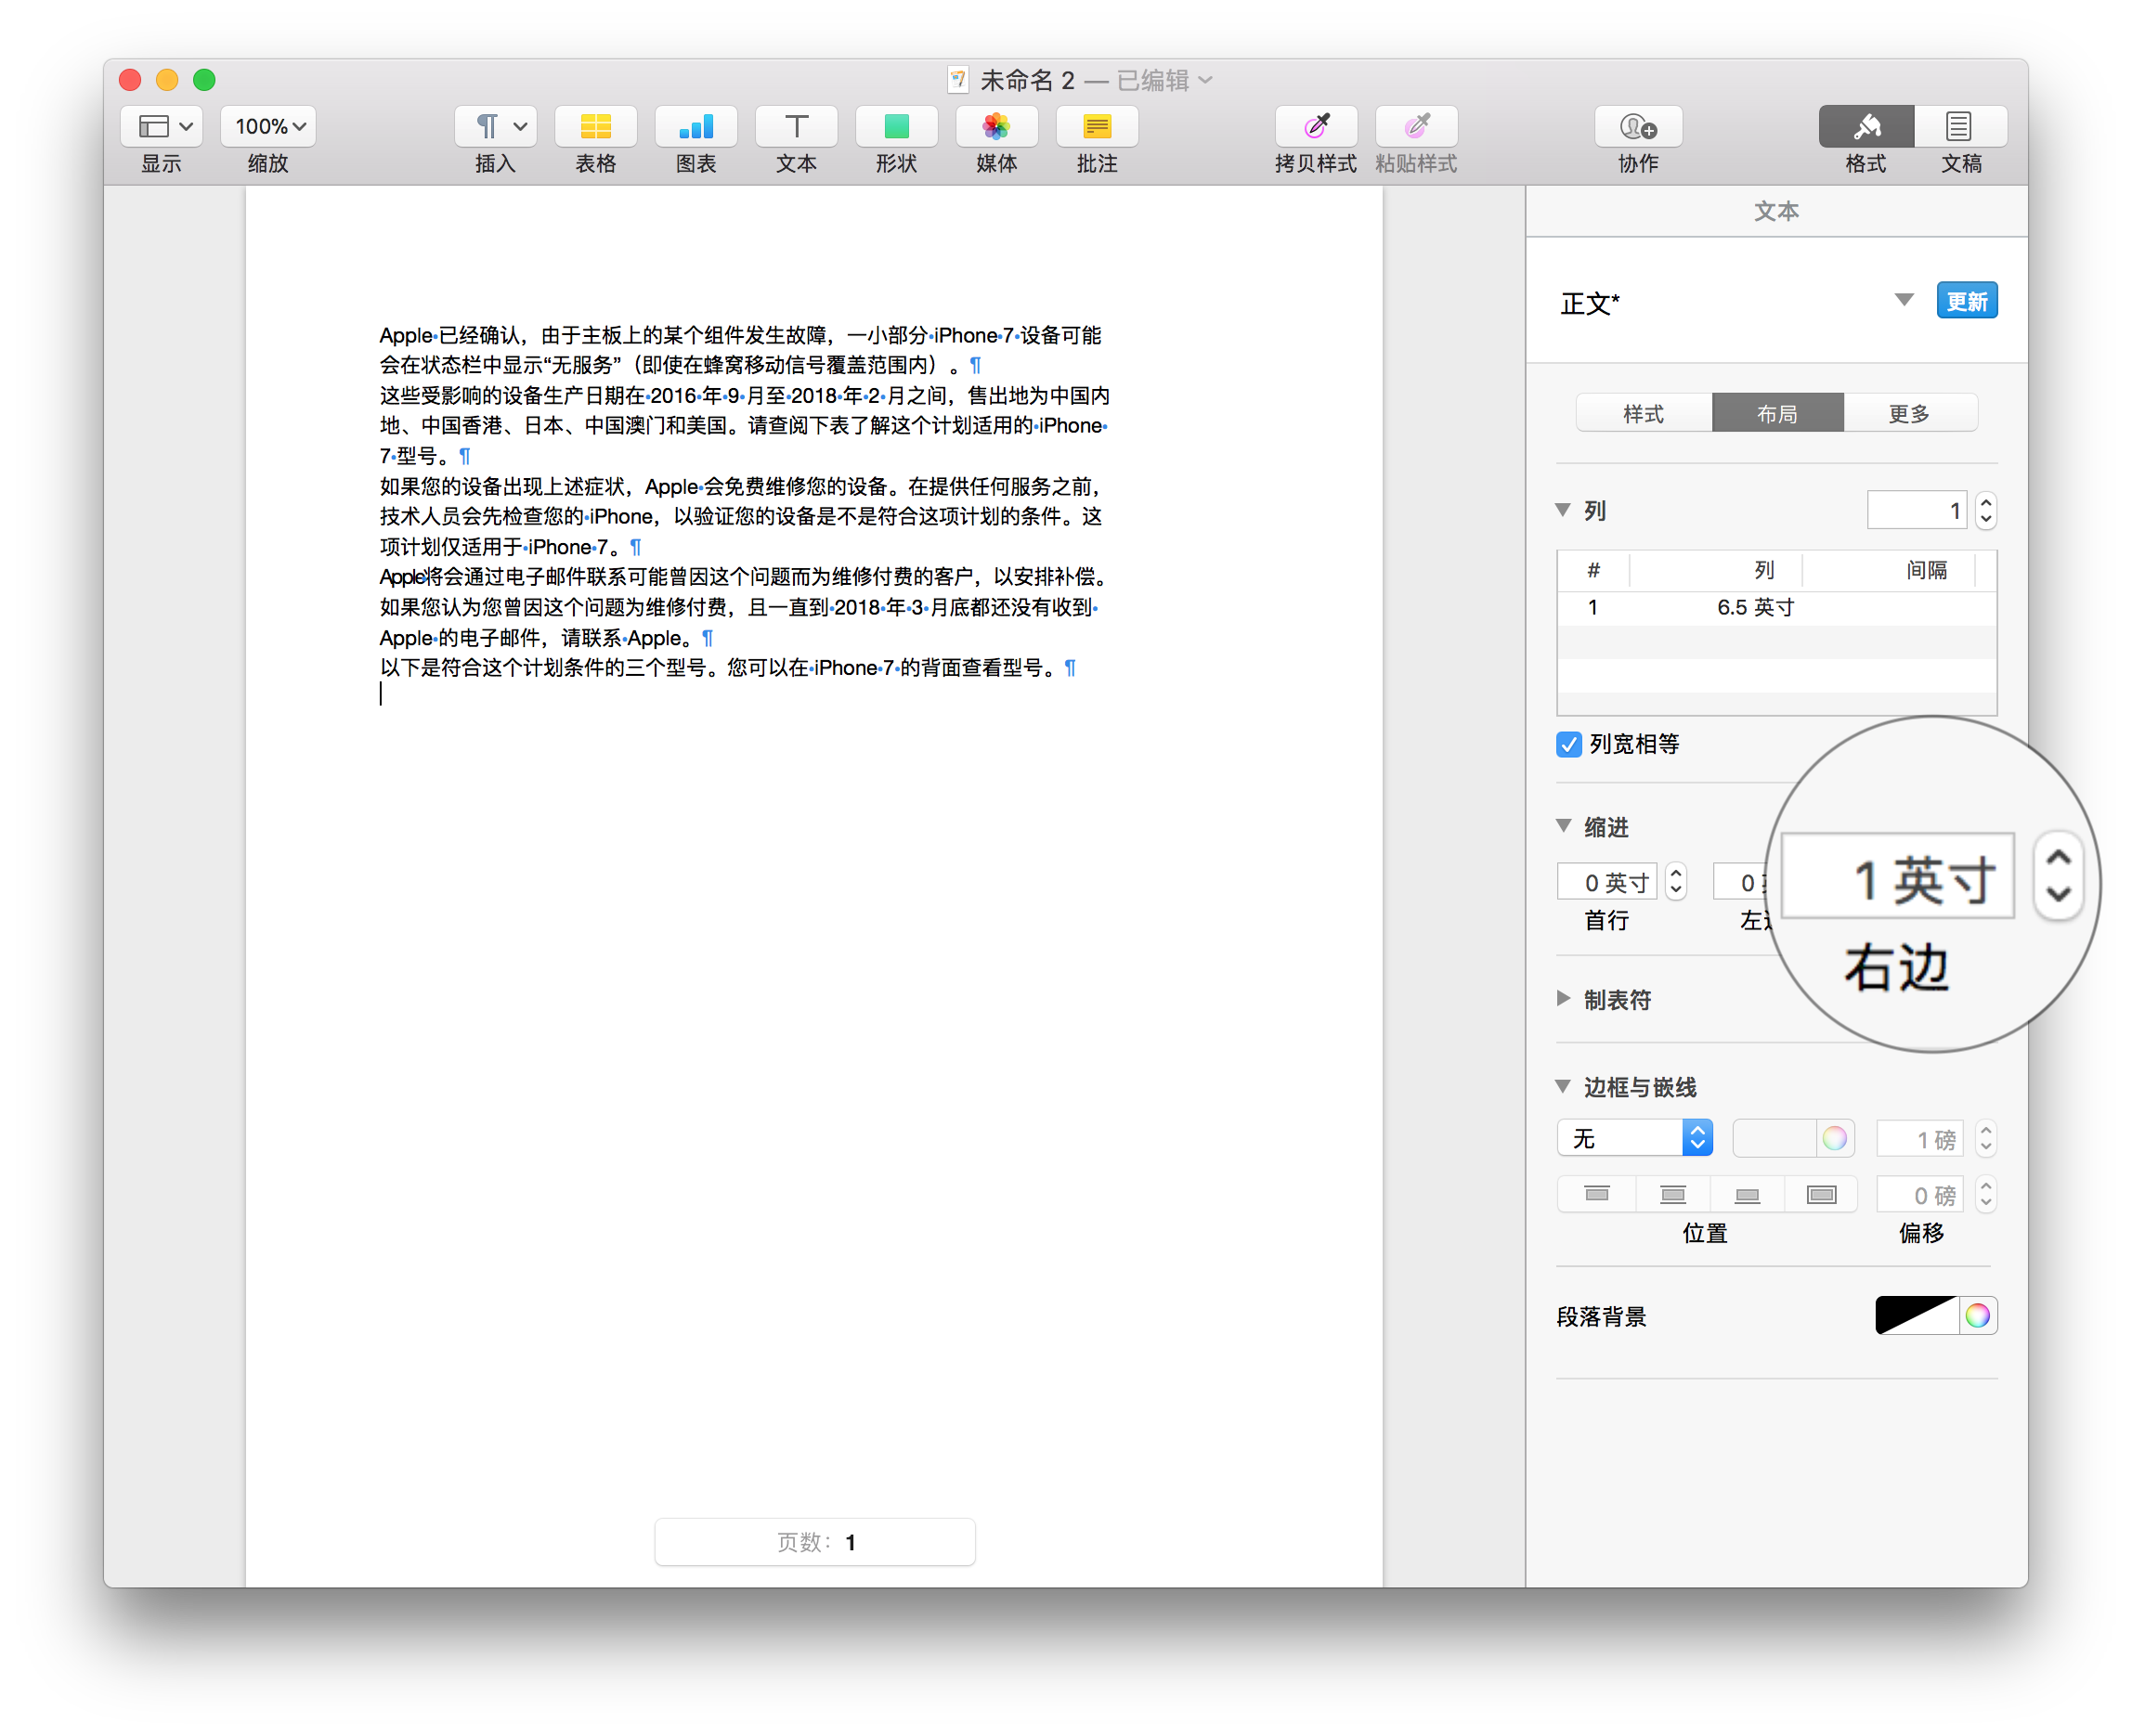Open the Media (媒体) photo icon

point(996,127)
